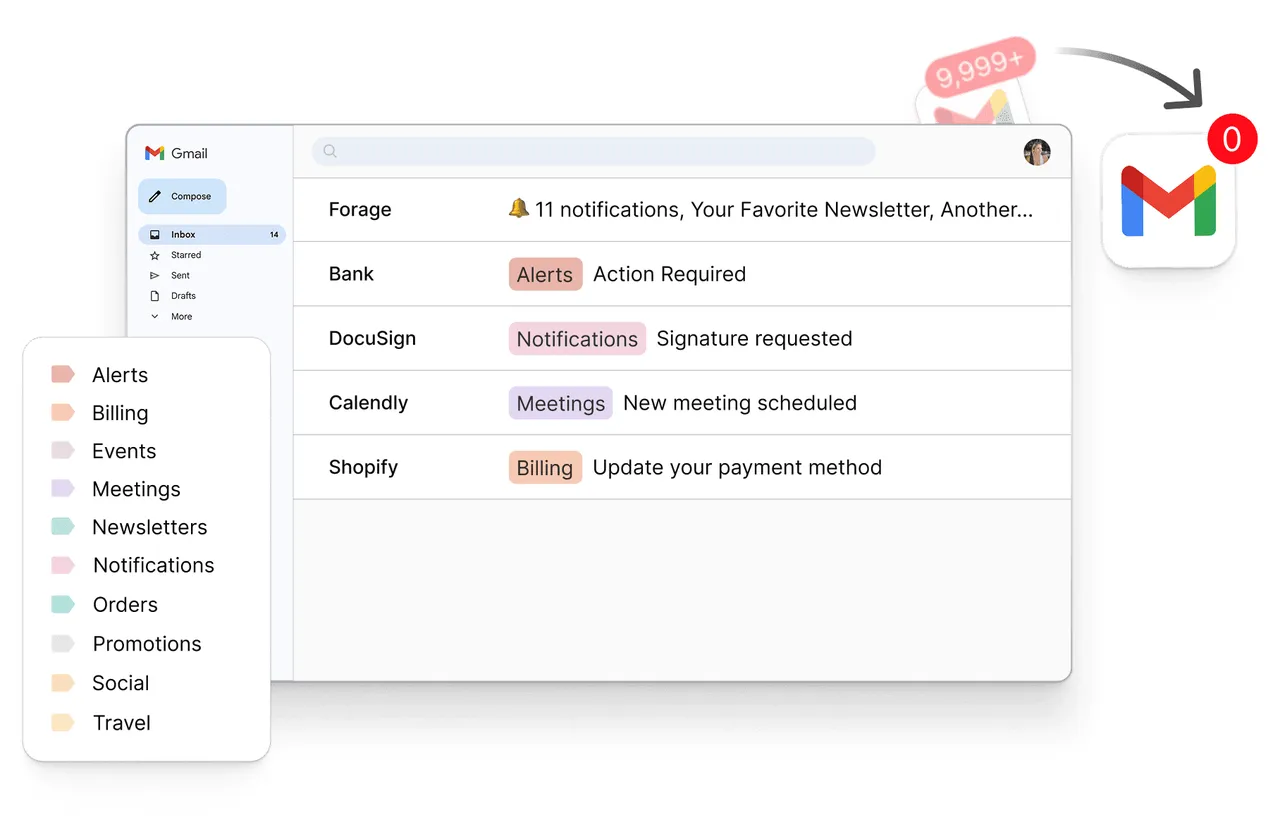The height and width of the screenshot is (827, 1280).
Task: Click the Notifications tag on DocuSign email
Action: click(577, 339)
